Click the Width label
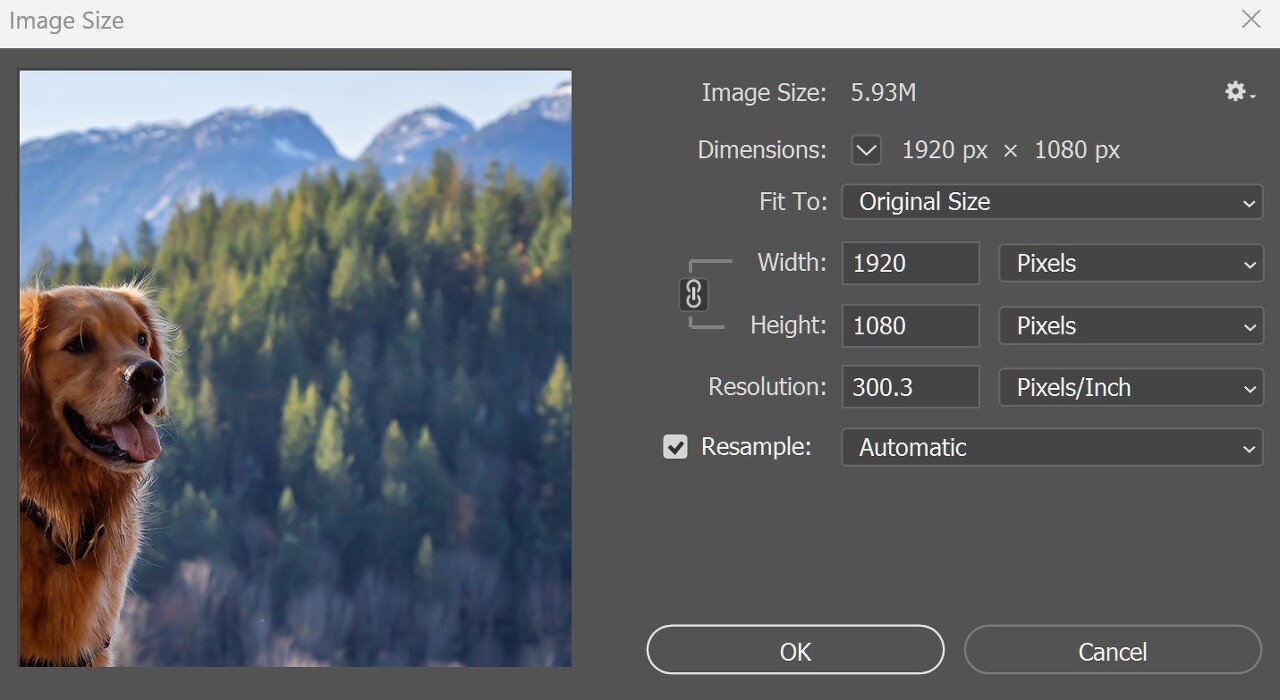The width and height of the screenshot is (1280, 700). click(x=792, y=263)
